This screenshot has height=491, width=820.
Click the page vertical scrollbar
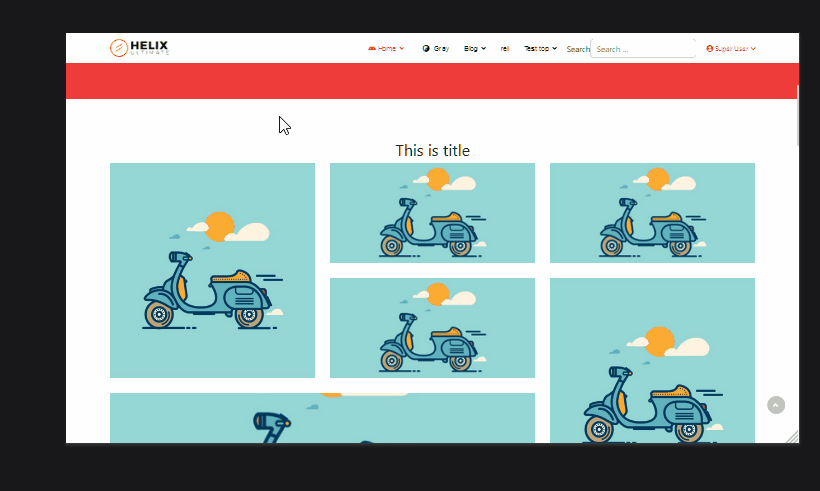coord(797,115)
